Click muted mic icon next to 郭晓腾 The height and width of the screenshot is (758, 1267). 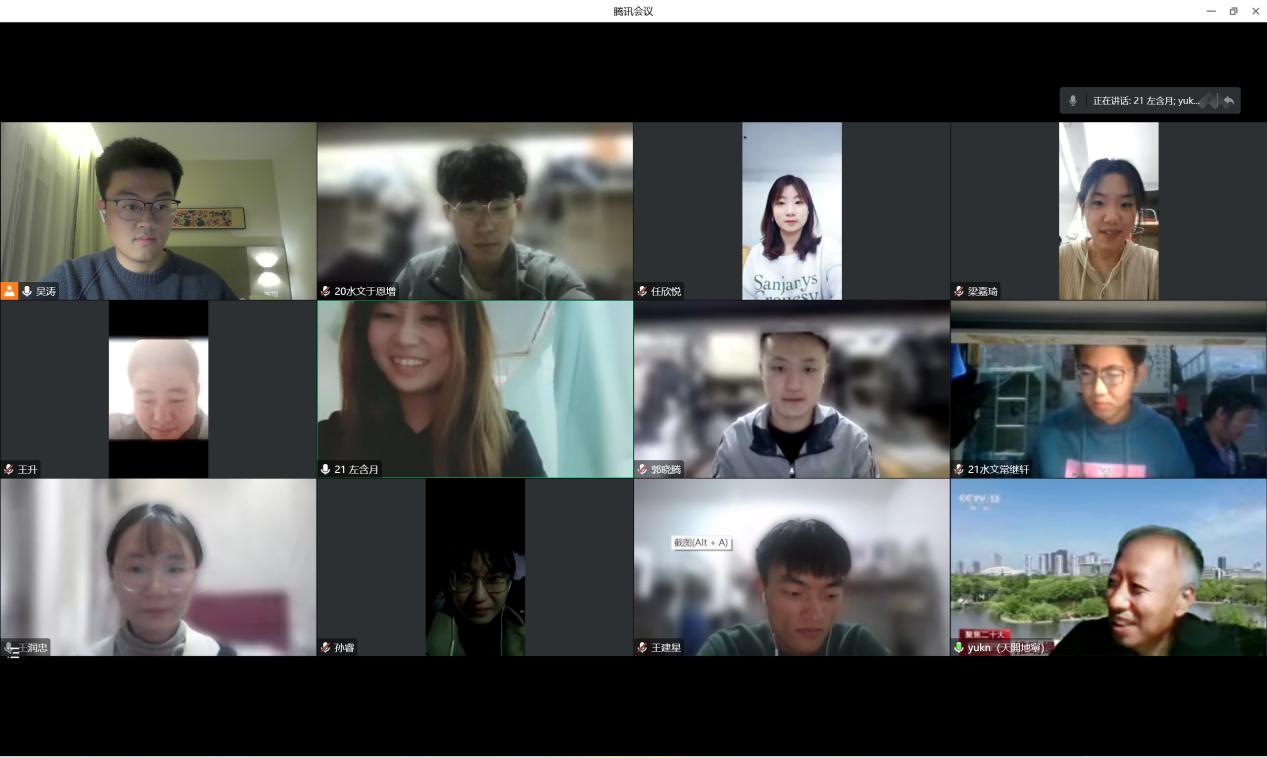point(642,469)
